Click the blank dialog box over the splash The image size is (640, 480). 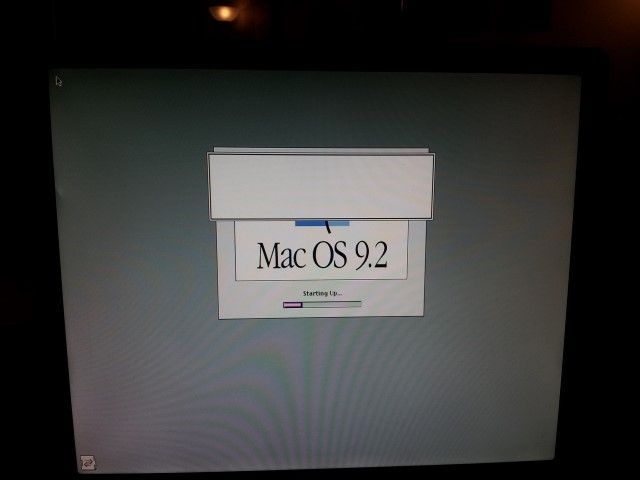[x=321, y=187]
